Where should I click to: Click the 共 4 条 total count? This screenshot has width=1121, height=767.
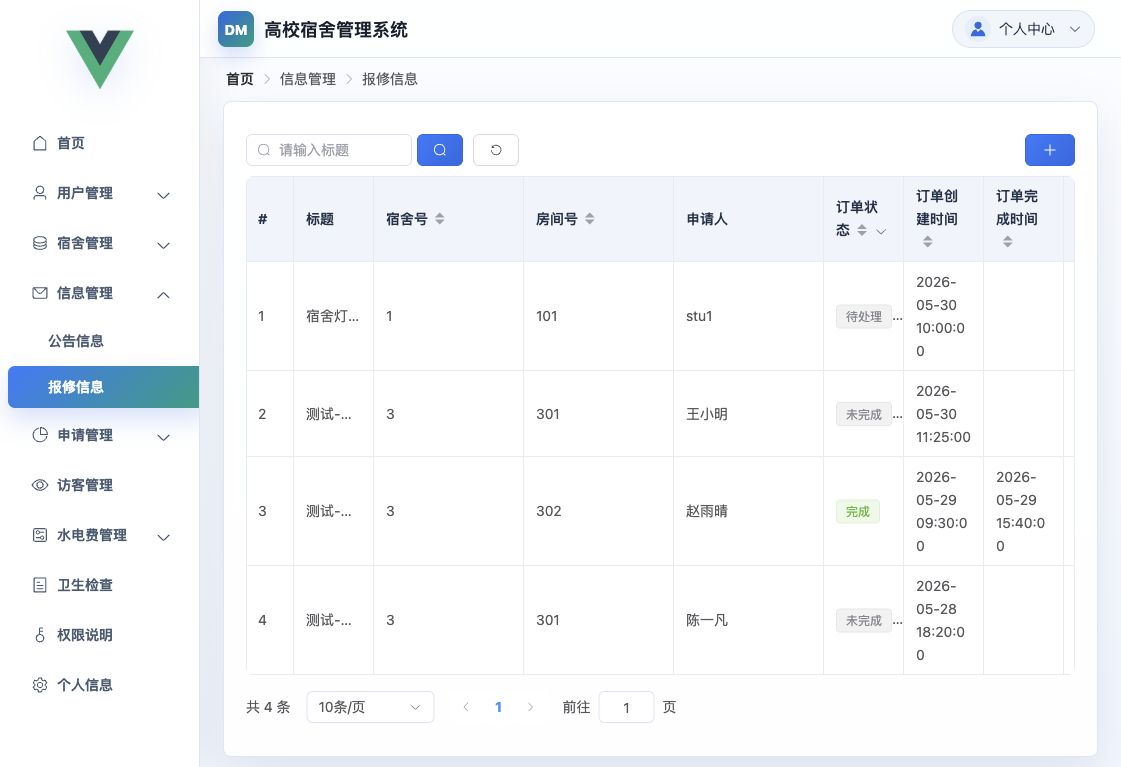point(268,707)
